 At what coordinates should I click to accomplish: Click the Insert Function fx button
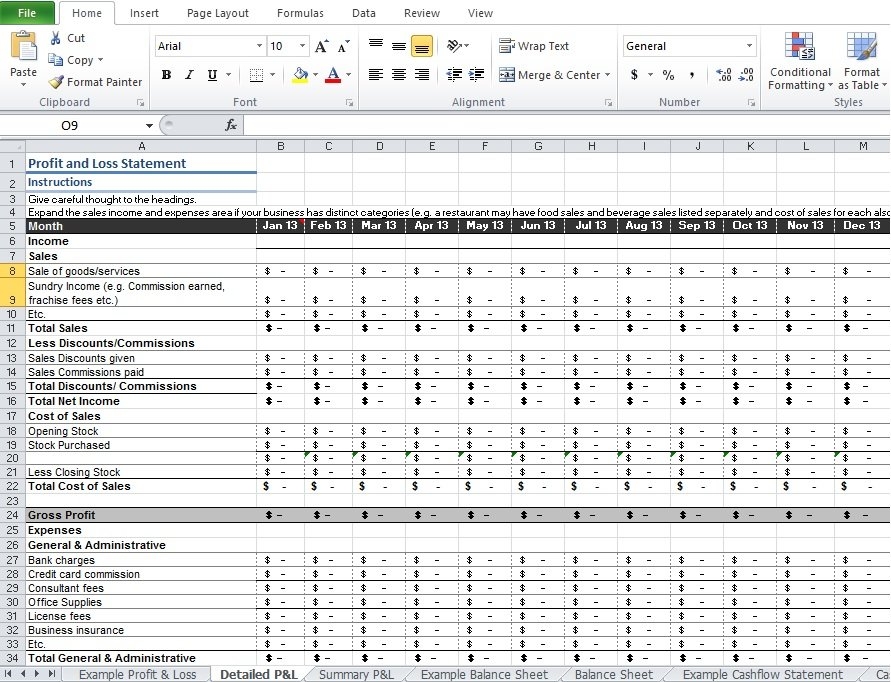(x=231, y=124)
